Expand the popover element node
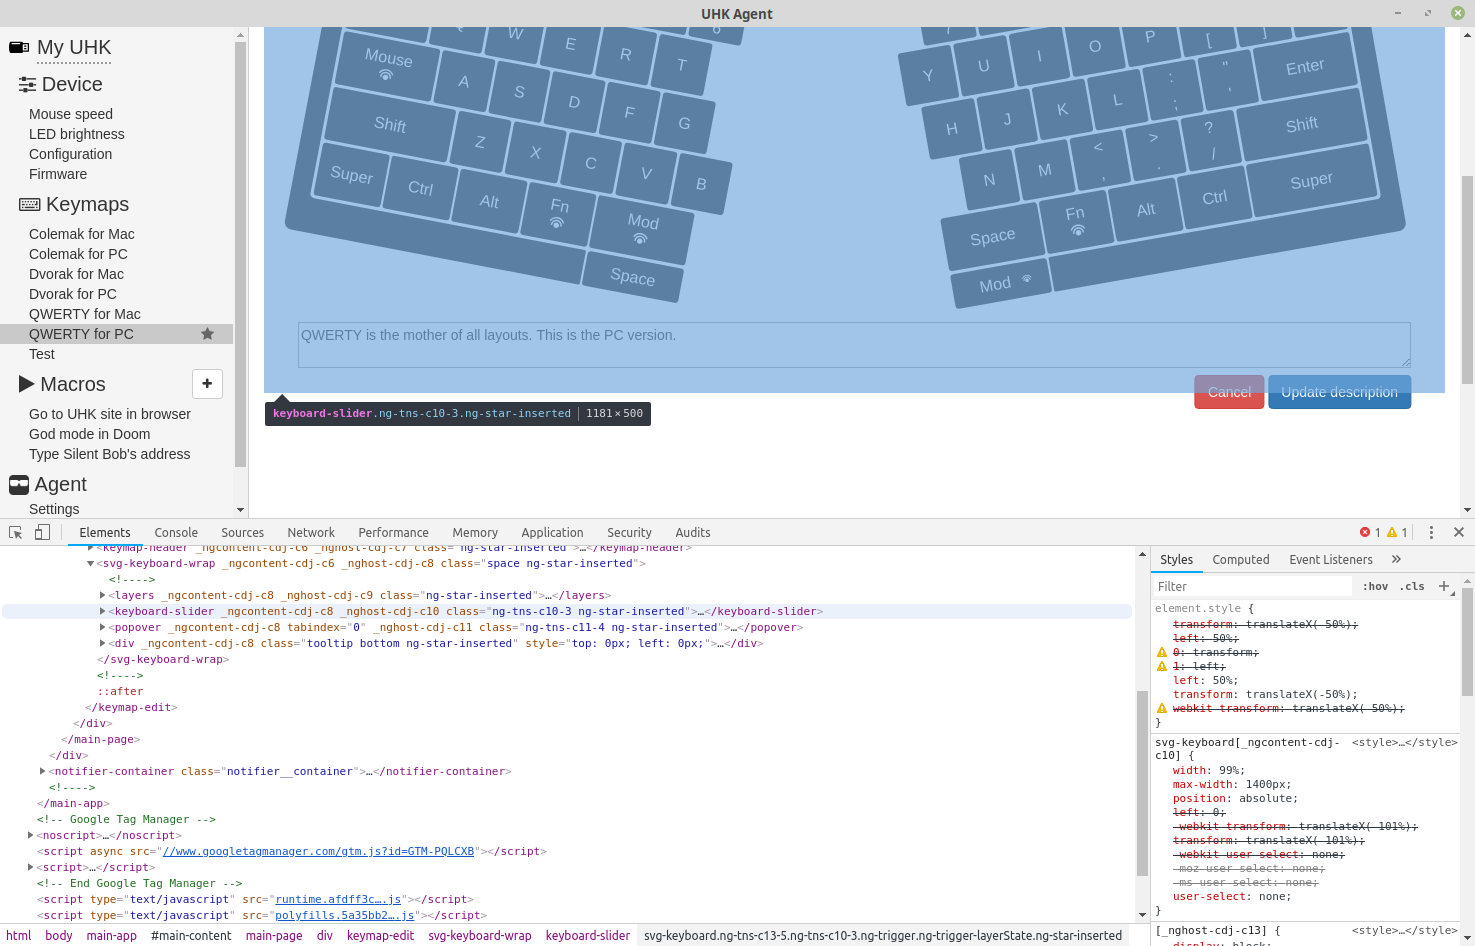Viewport: 1475px width, 946px height. (x=102, y=627)
